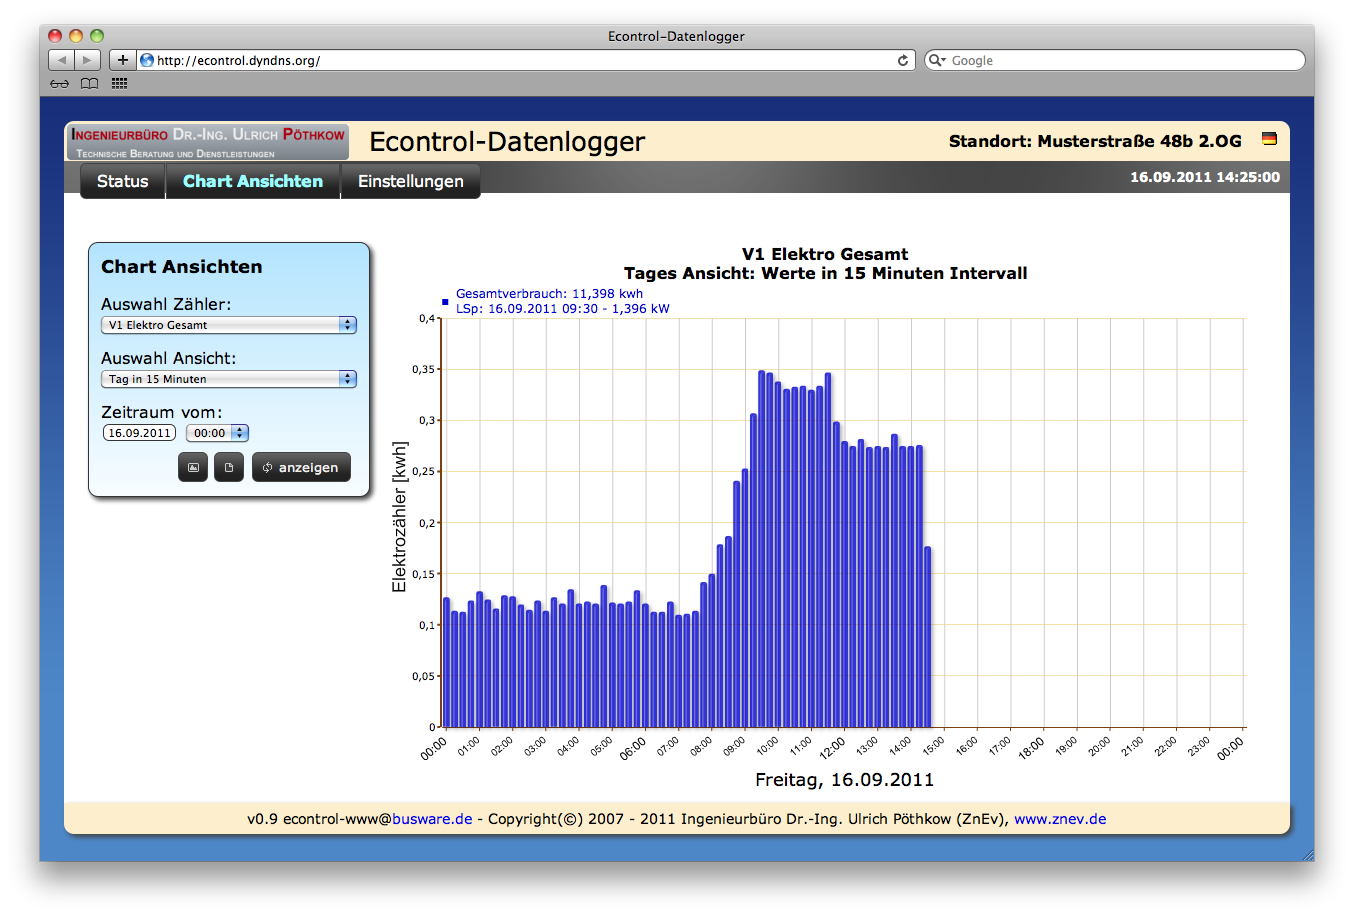This screenshot has height=916, width=1354.
Task: Follow the www.znev.de link
Action: click(1060, 819)
